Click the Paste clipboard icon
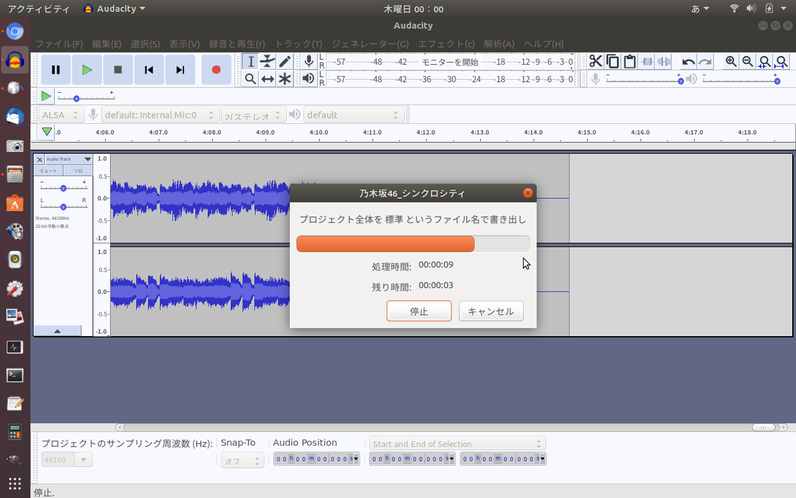The height and width of the screenshot is (498, 796). (630, 61)
